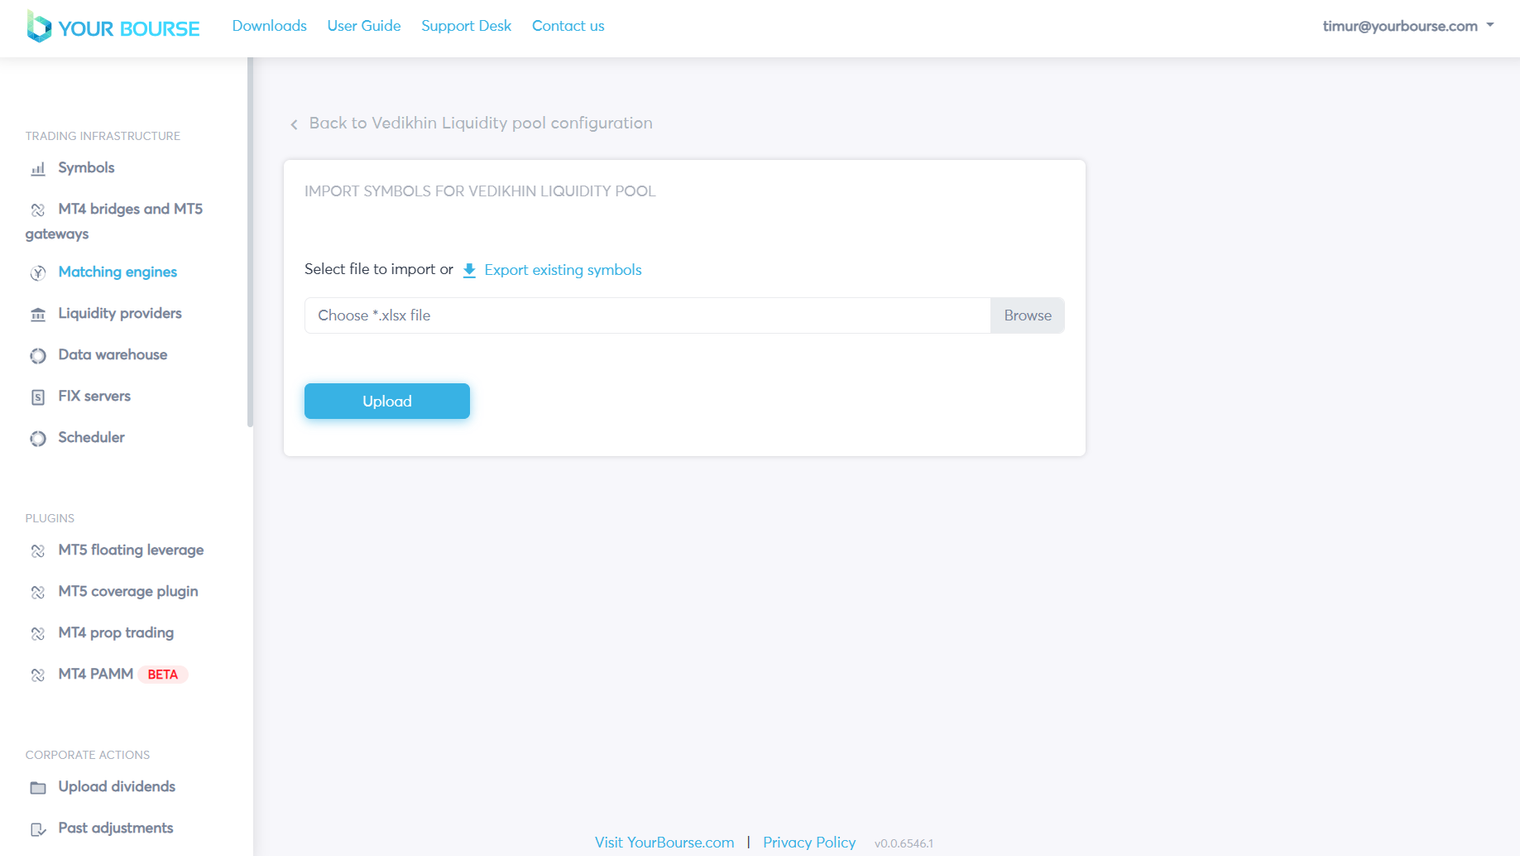Click the Your Bourse logo
The width and height of the screenshot is (1520, 856).
point(113,27)
